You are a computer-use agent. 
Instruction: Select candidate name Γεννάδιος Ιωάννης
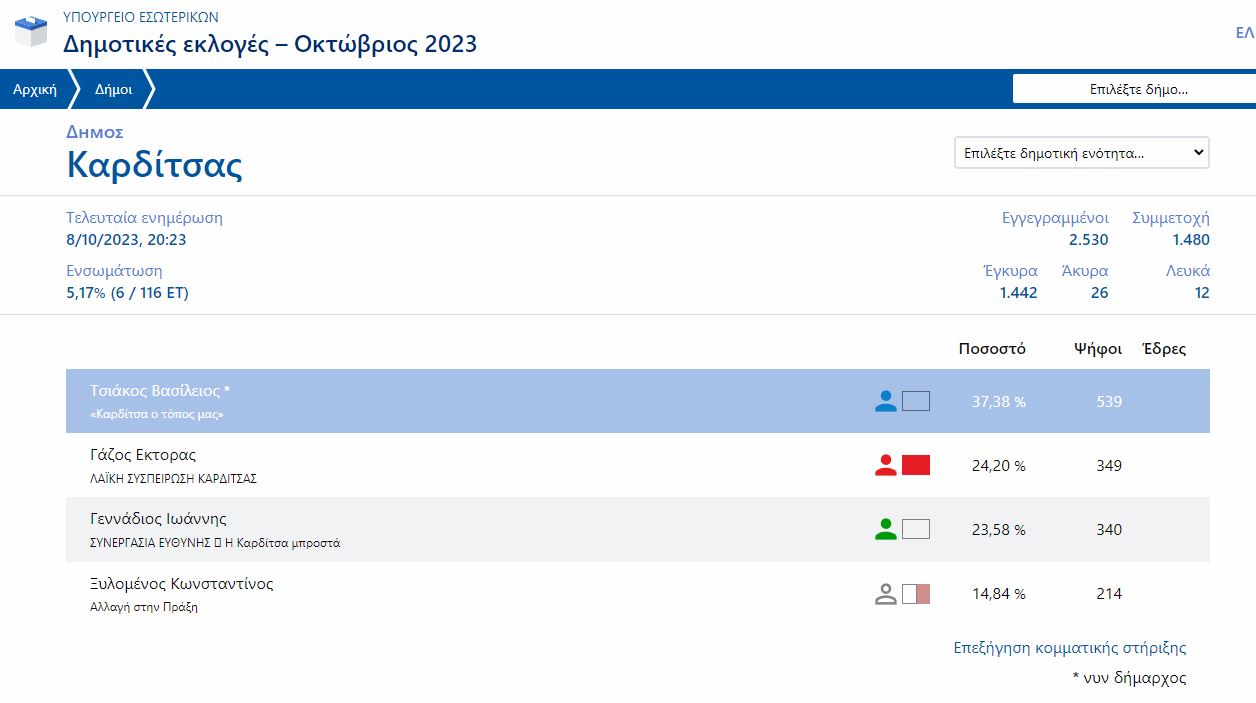158,520
